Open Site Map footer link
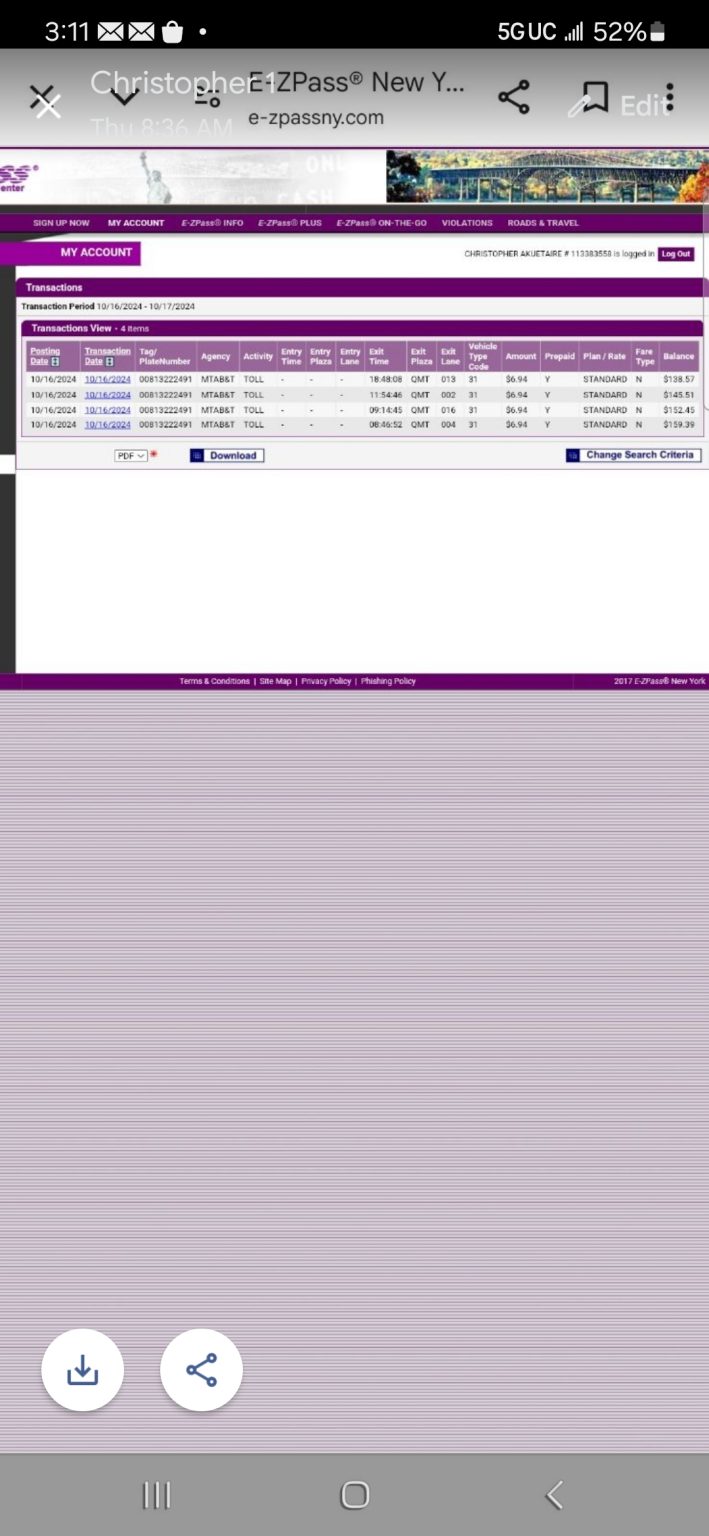 coord(275,681)
